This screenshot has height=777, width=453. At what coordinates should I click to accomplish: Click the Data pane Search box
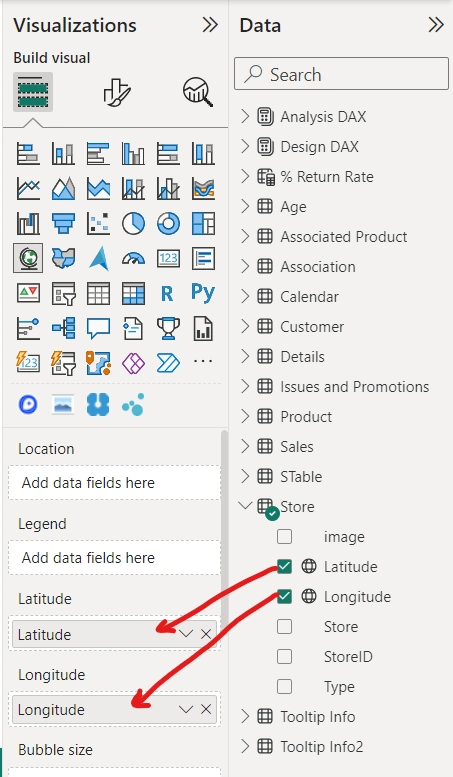click(341, 74)
